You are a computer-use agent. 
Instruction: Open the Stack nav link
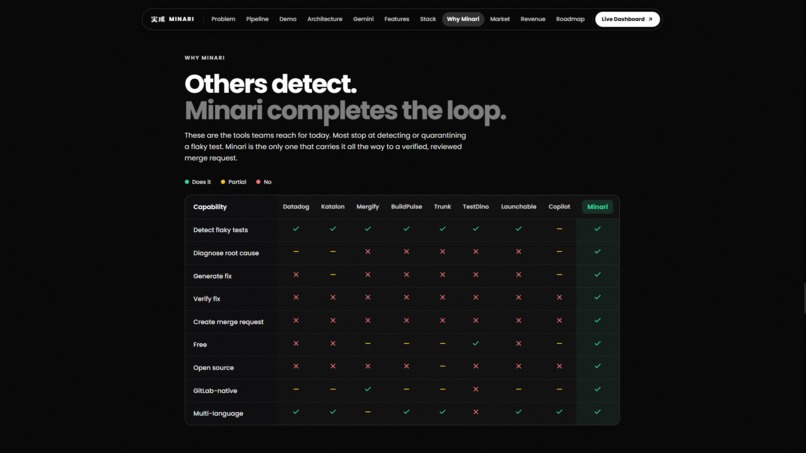coord(428,19)
